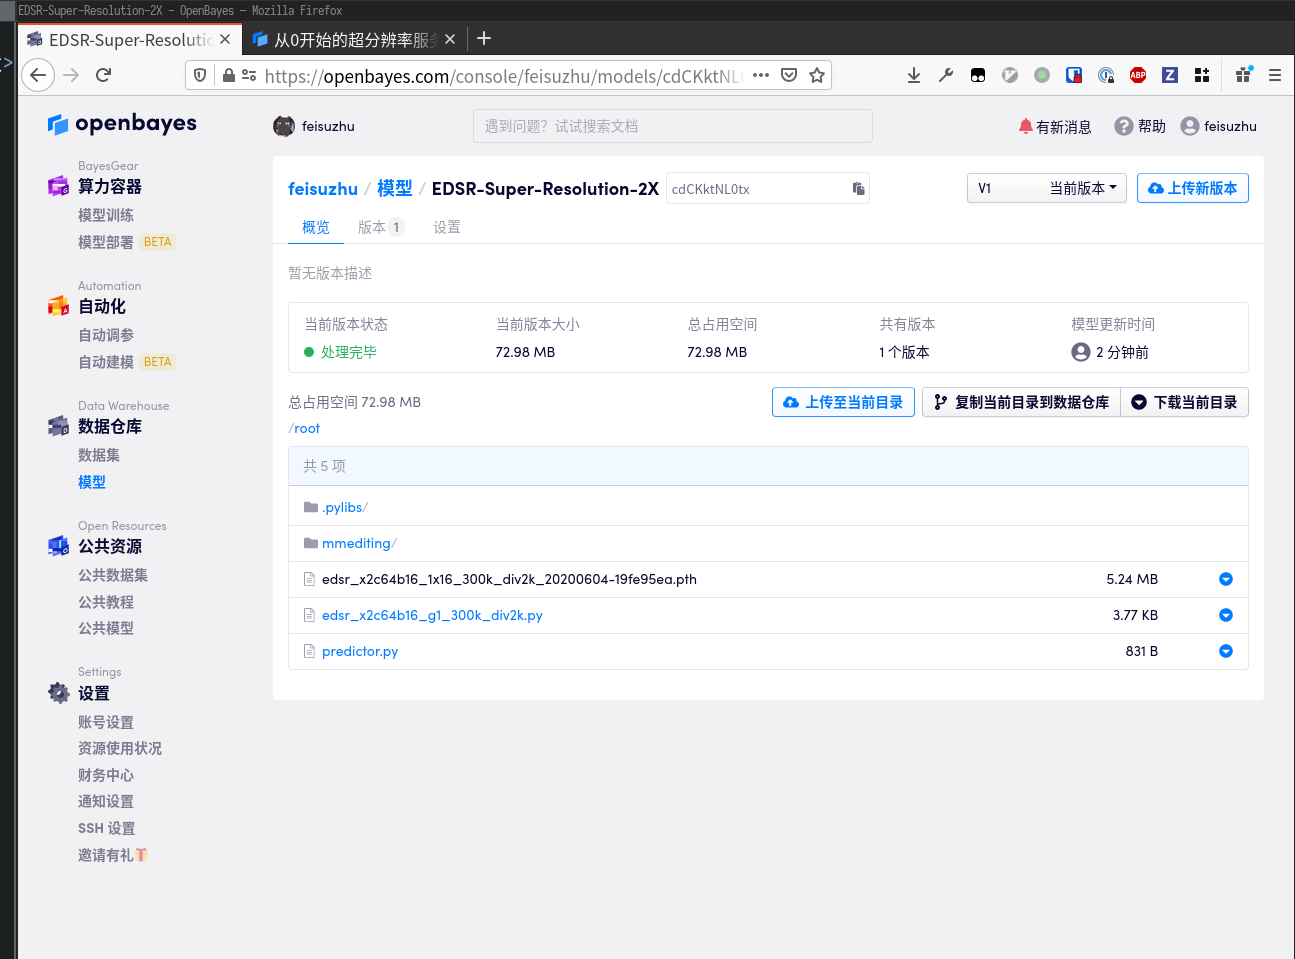1295x959 pixels.
Task: Expand options for the edsr .pth file
Action: pos(1225,579)
